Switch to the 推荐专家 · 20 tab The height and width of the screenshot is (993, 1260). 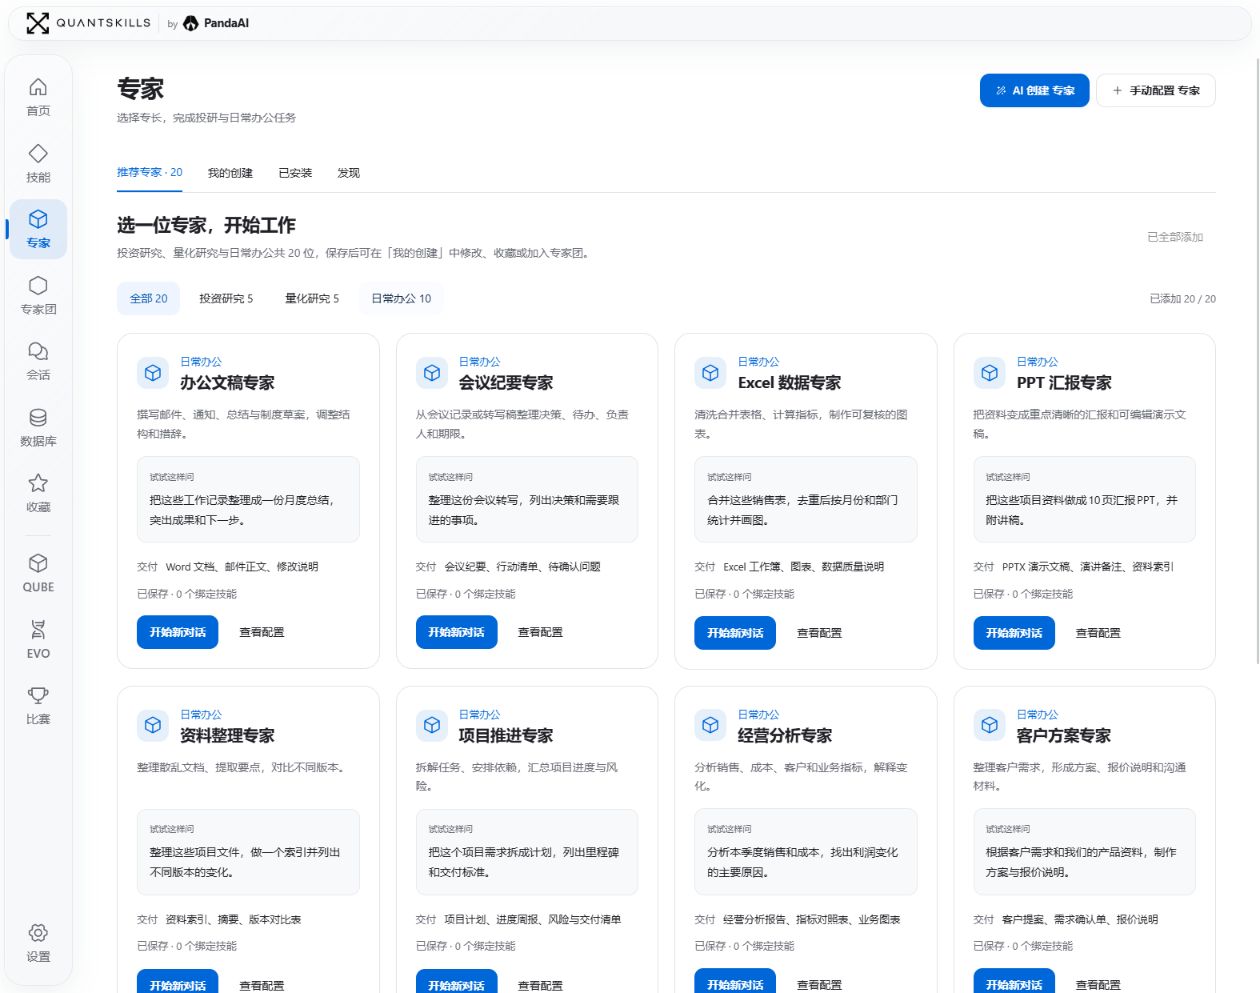149,172
